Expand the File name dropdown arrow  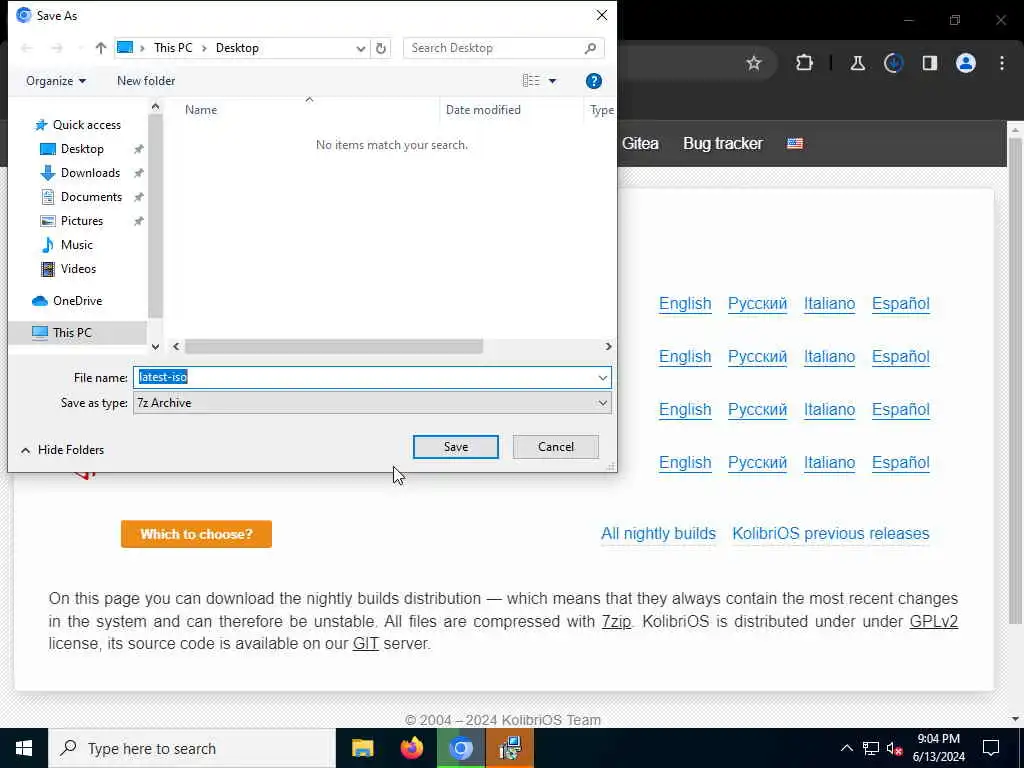(x=602, y=377)
